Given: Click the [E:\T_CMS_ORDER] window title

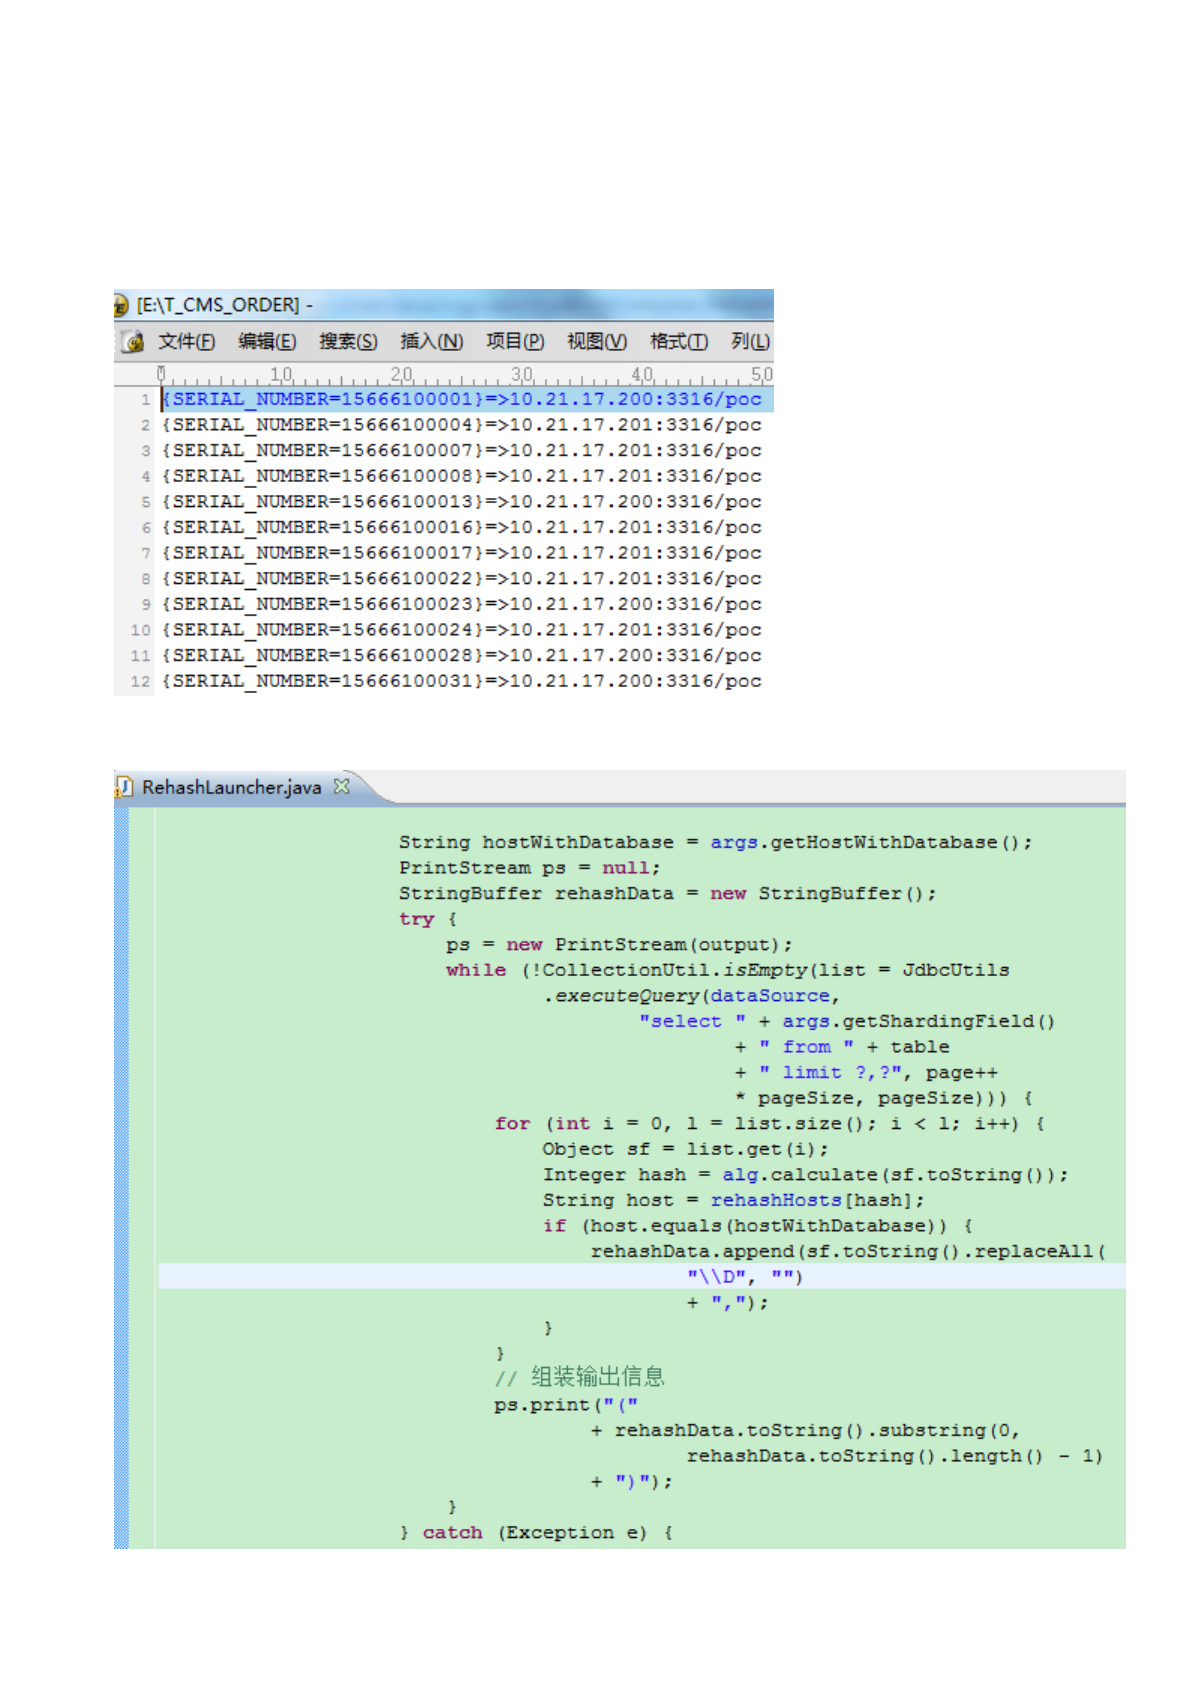Looking at the screenshot, I should click(218, 305).
